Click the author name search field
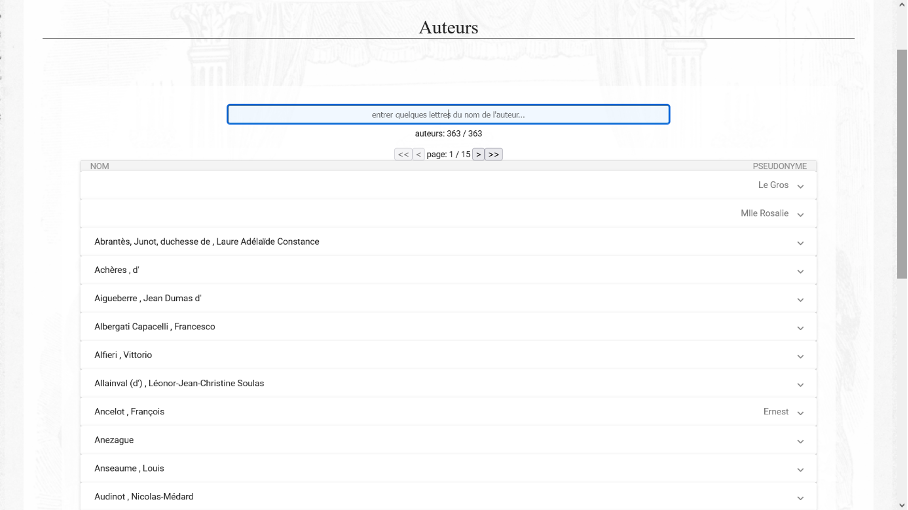Screen dimensions: 908x510 click(x=448, y=115)
